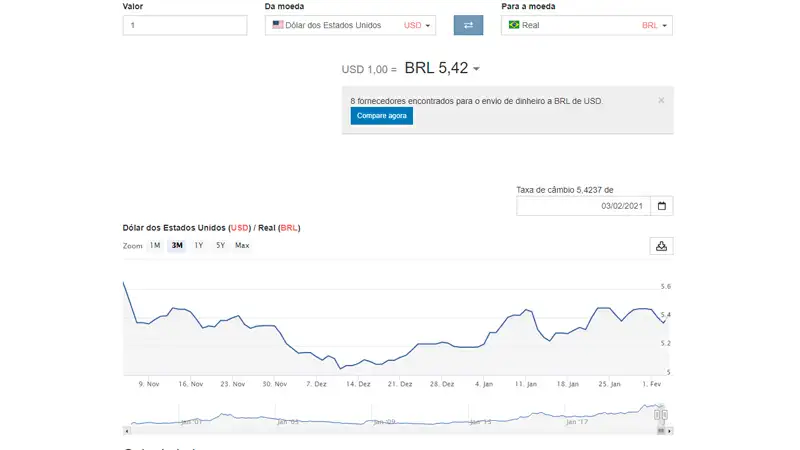This screenshot has height=450, width=800.
Task: Click the chart navigator right scroll arrow
Action: [x=669, y=431]
